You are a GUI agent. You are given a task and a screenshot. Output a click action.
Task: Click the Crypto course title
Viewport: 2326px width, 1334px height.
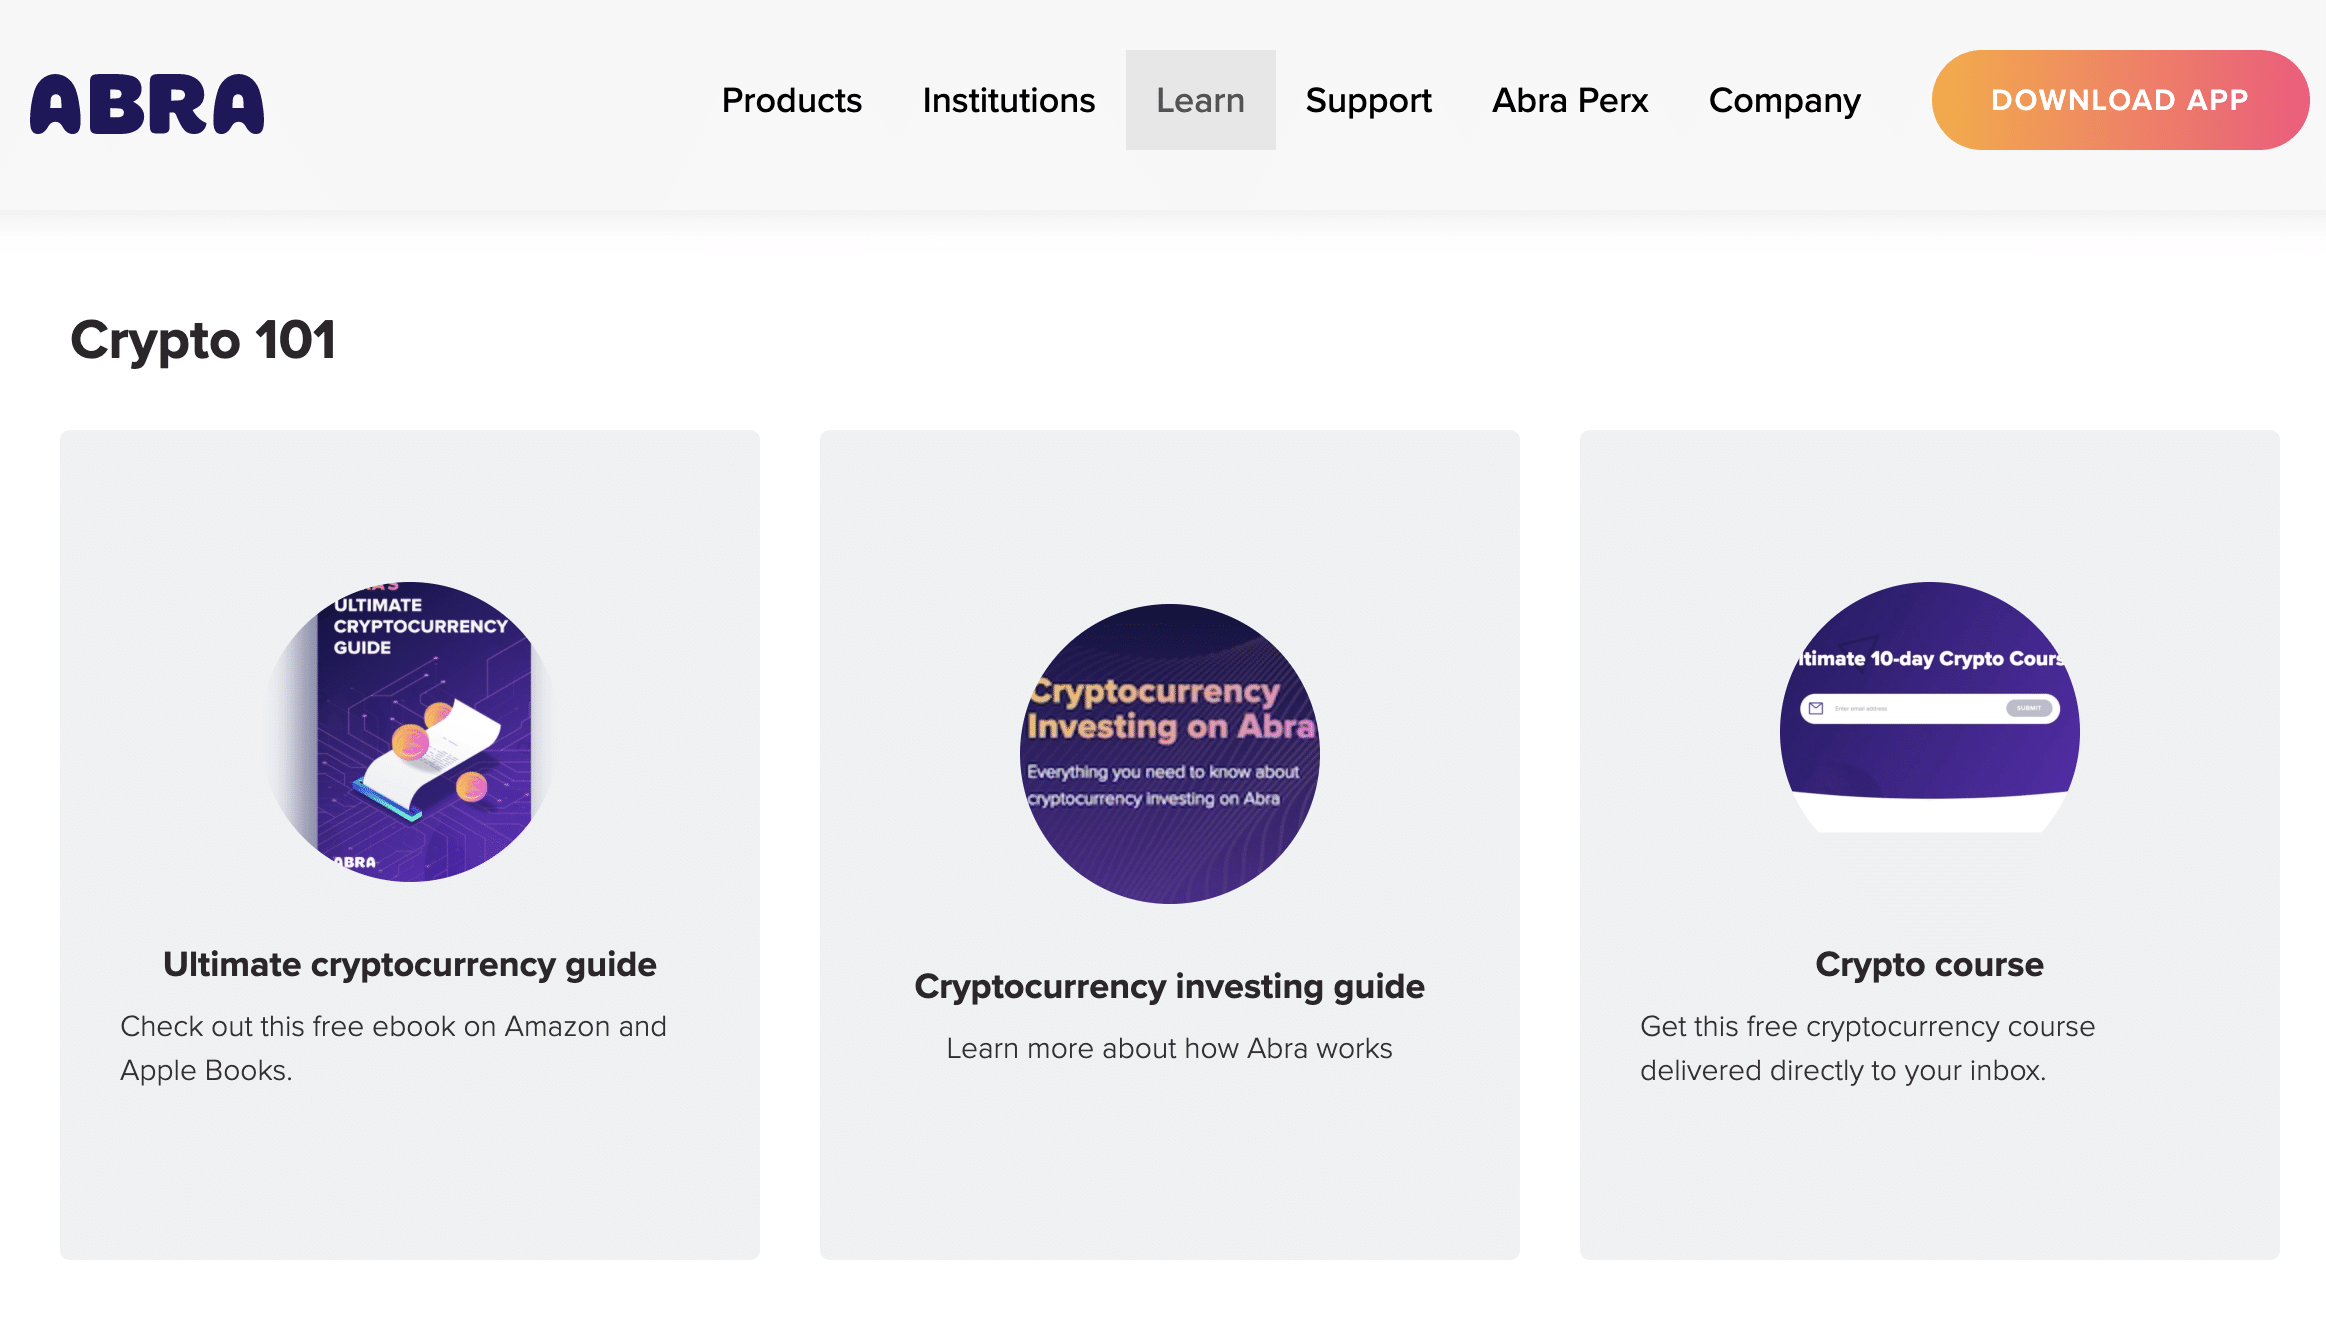click(x=1930, y=965)
